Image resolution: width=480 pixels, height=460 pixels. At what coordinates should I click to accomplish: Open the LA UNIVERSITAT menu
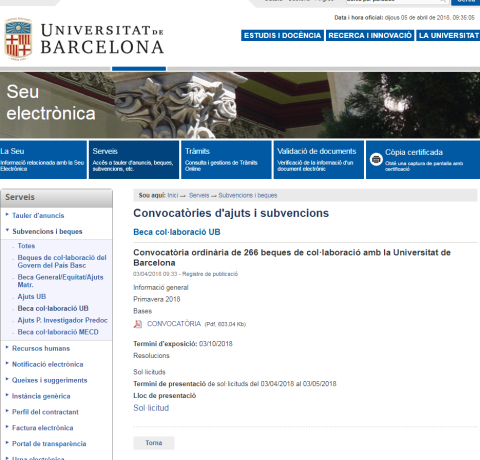coord(448,35)
